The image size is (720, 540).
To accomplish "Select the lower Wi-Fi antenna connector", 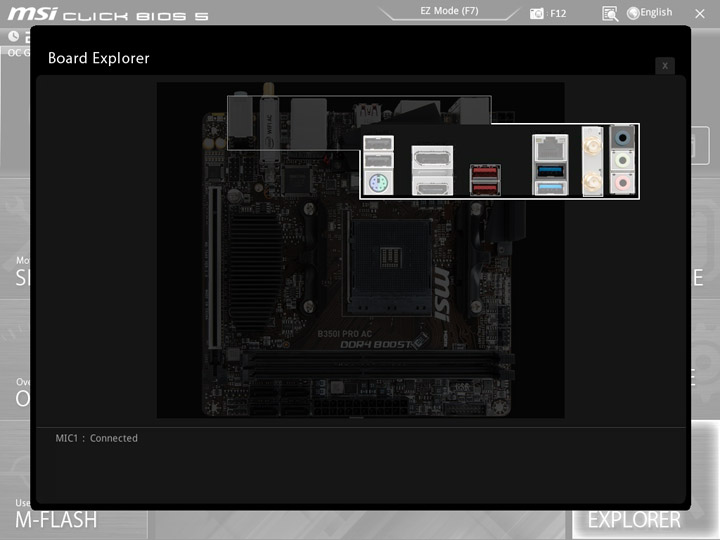I will [592, 181].
